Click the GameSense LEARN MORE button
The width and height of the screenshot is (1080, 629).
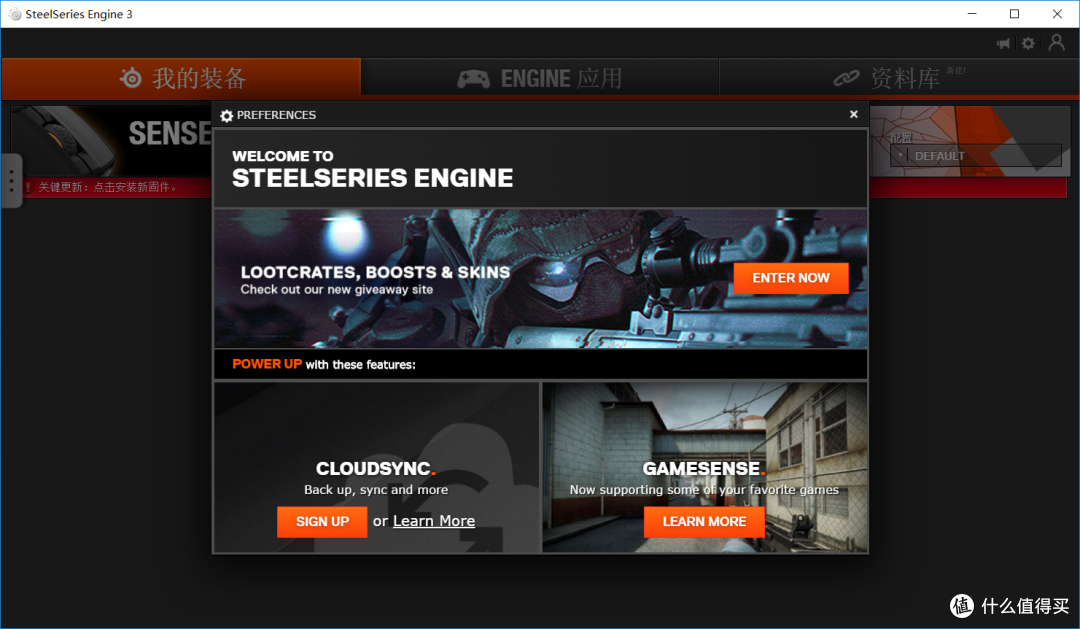704,522
